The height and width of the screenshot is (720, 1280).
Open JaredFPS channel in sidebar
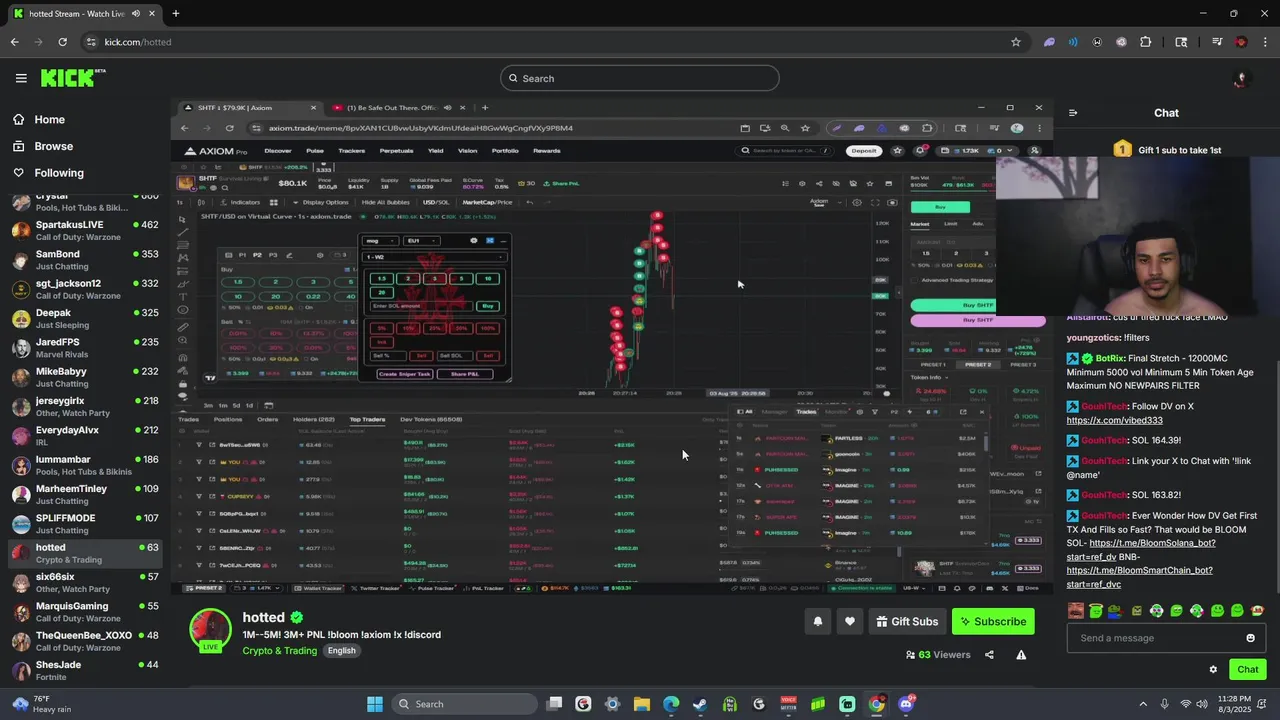click(x=85, y=348)
